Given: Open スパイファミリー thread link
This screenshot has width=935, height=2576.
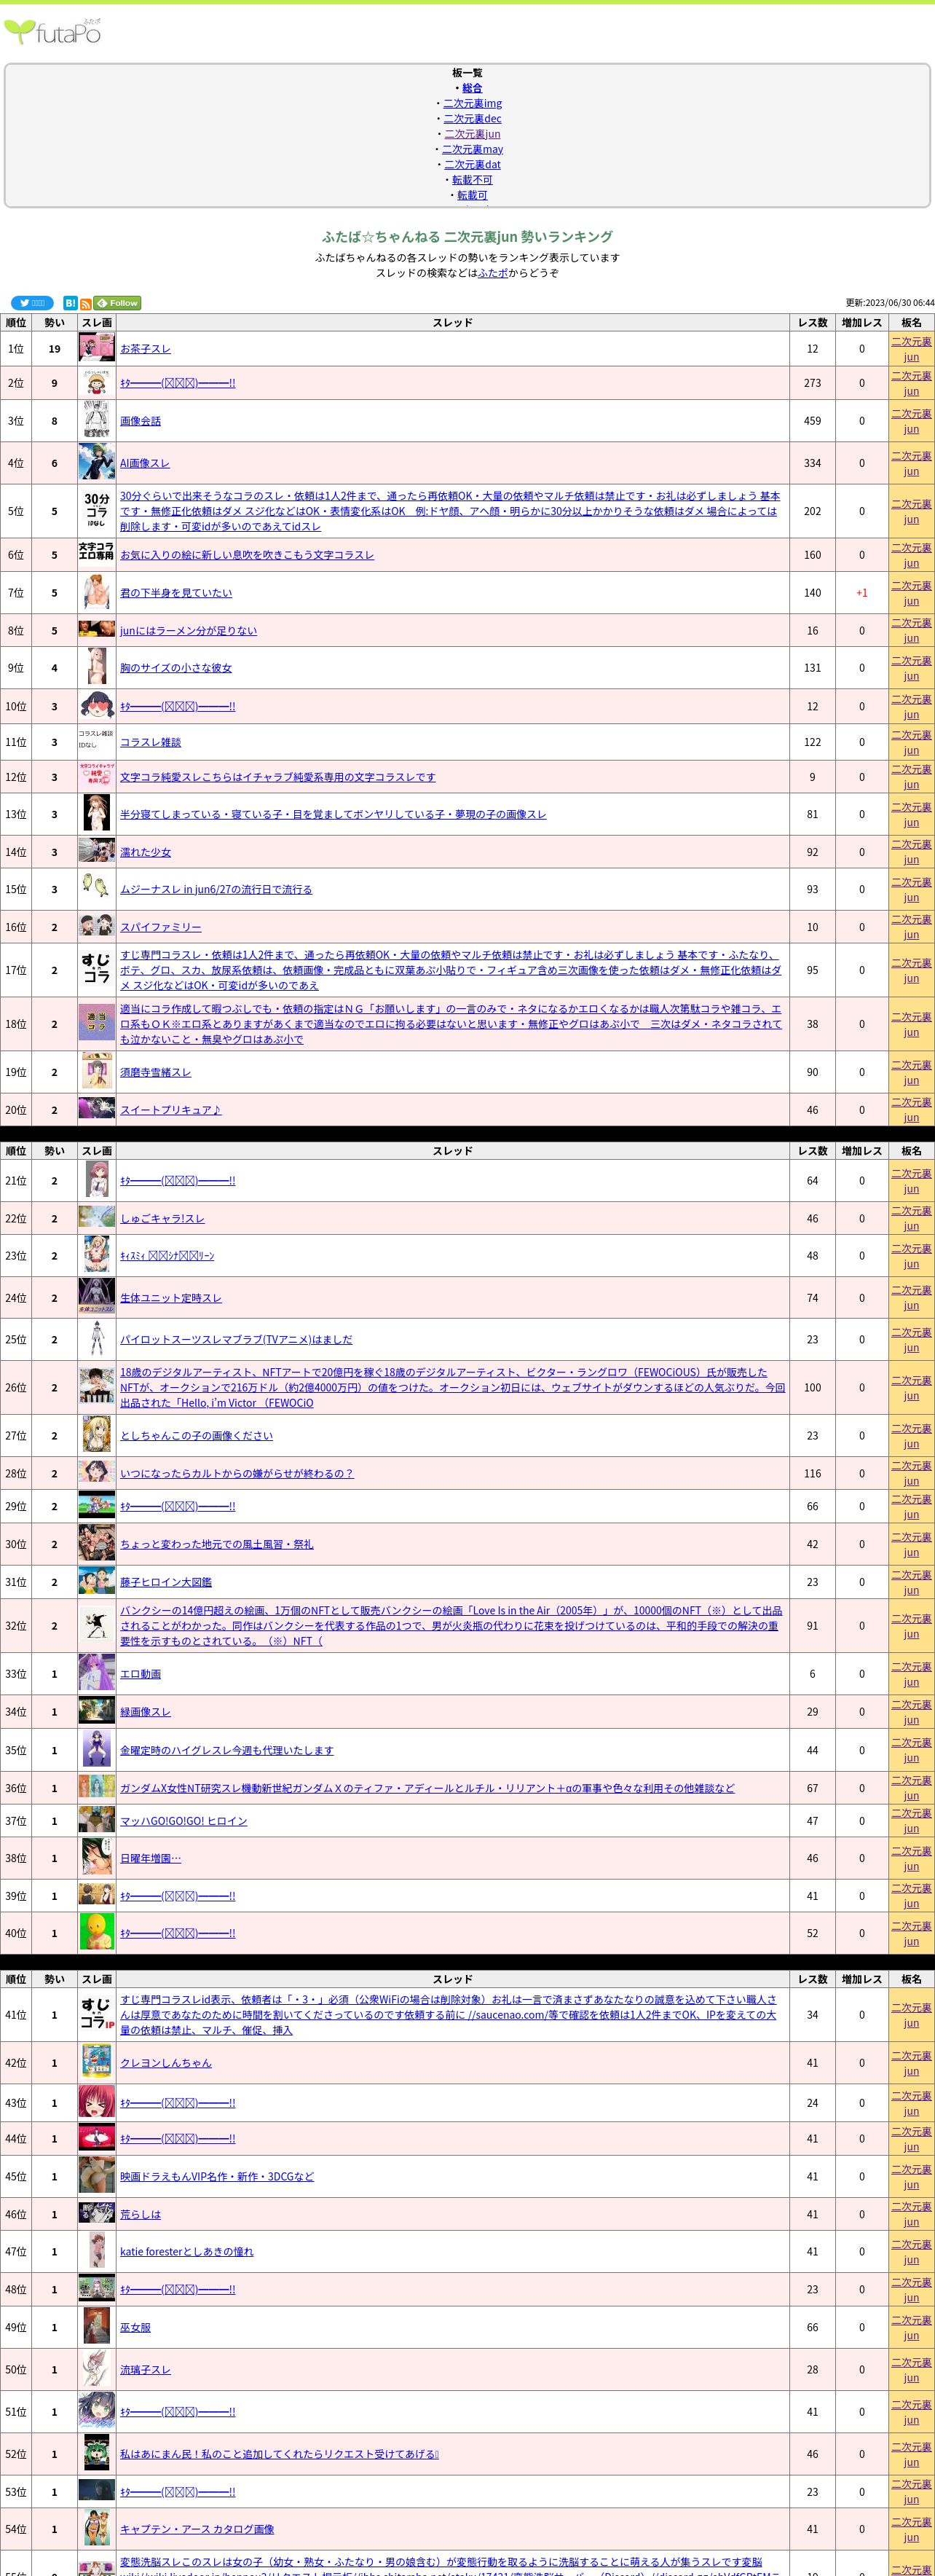Looking at the screenshot, I should [x=161, y=927].
